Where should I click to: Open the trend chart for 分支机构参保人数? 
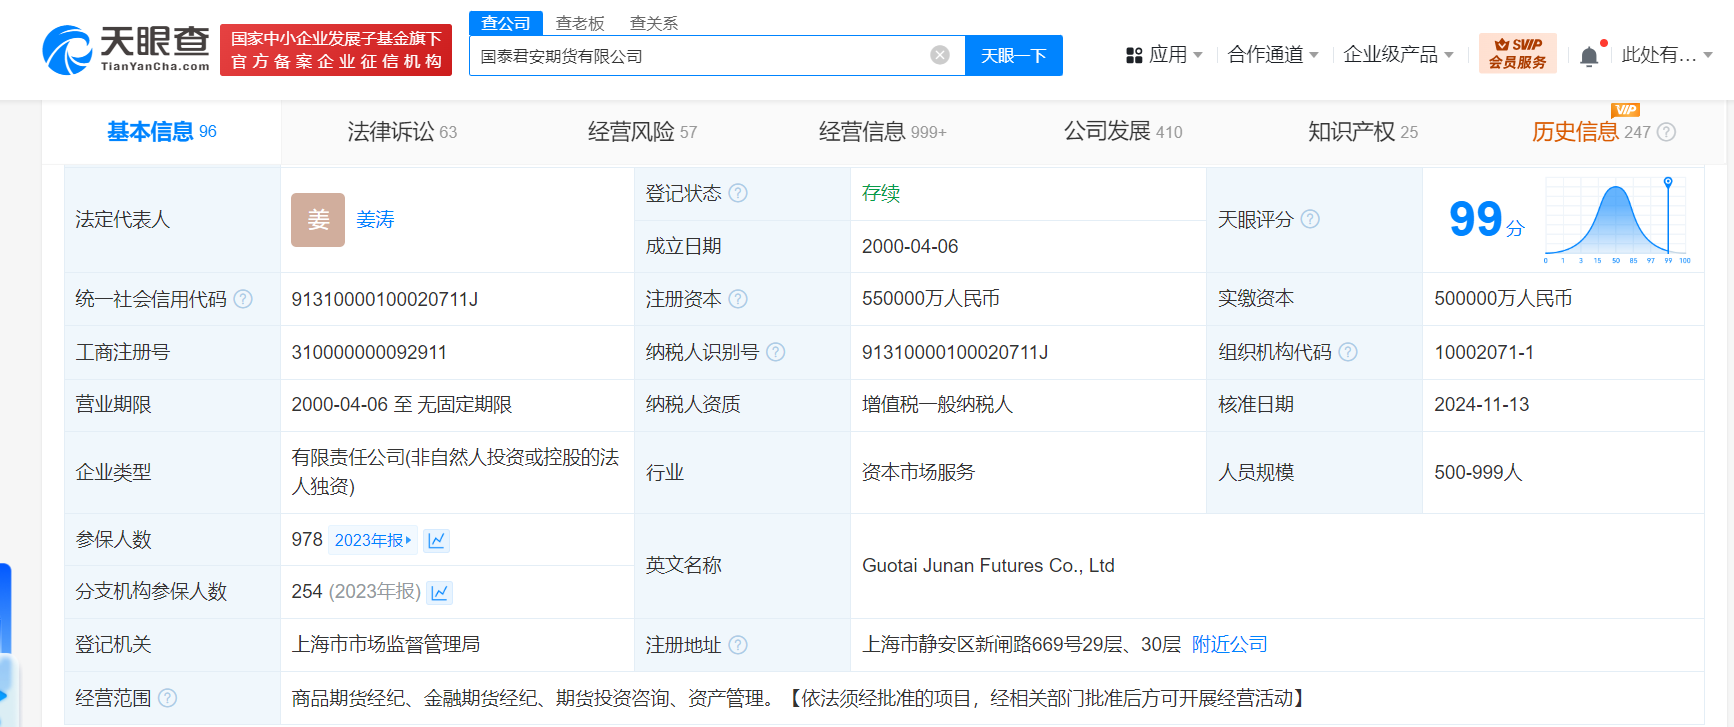439,593
